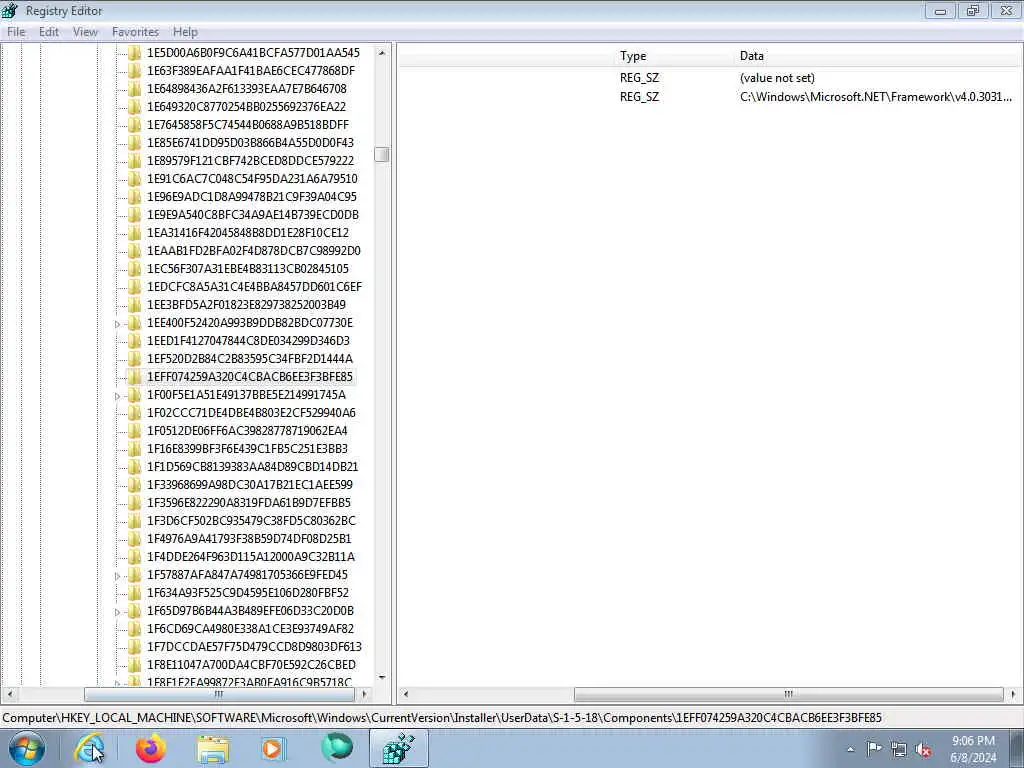Click folder icon of 1EDCFC8A5A31C4E4BBA8457DD601C6EF
Viewport: 1024px width, 768px height.
pos(135,287)
